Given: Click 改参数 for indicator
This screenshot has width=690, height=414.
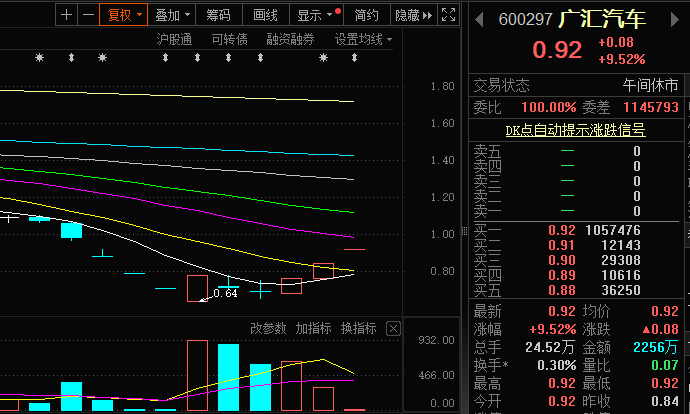Looking at the screenshot, I should [268, 328].
